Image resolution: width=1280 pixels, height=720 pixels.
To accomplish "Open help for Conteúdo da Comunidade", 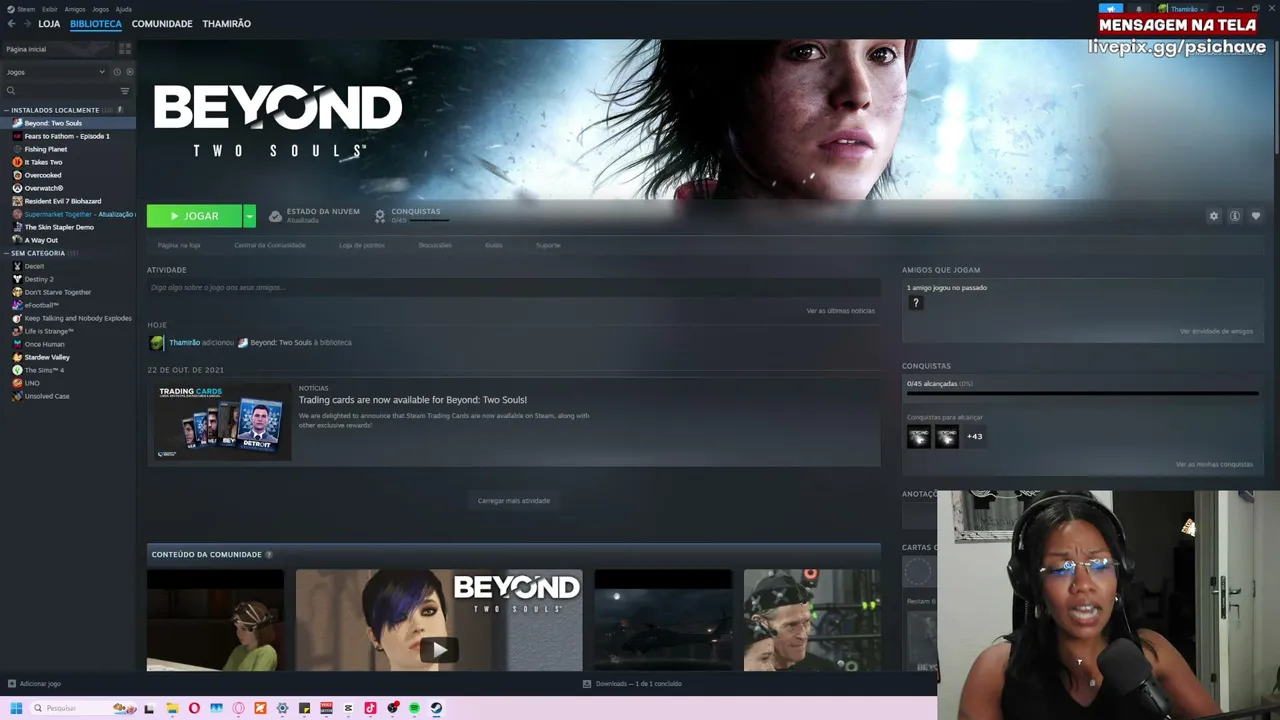I will pos(269,555).
